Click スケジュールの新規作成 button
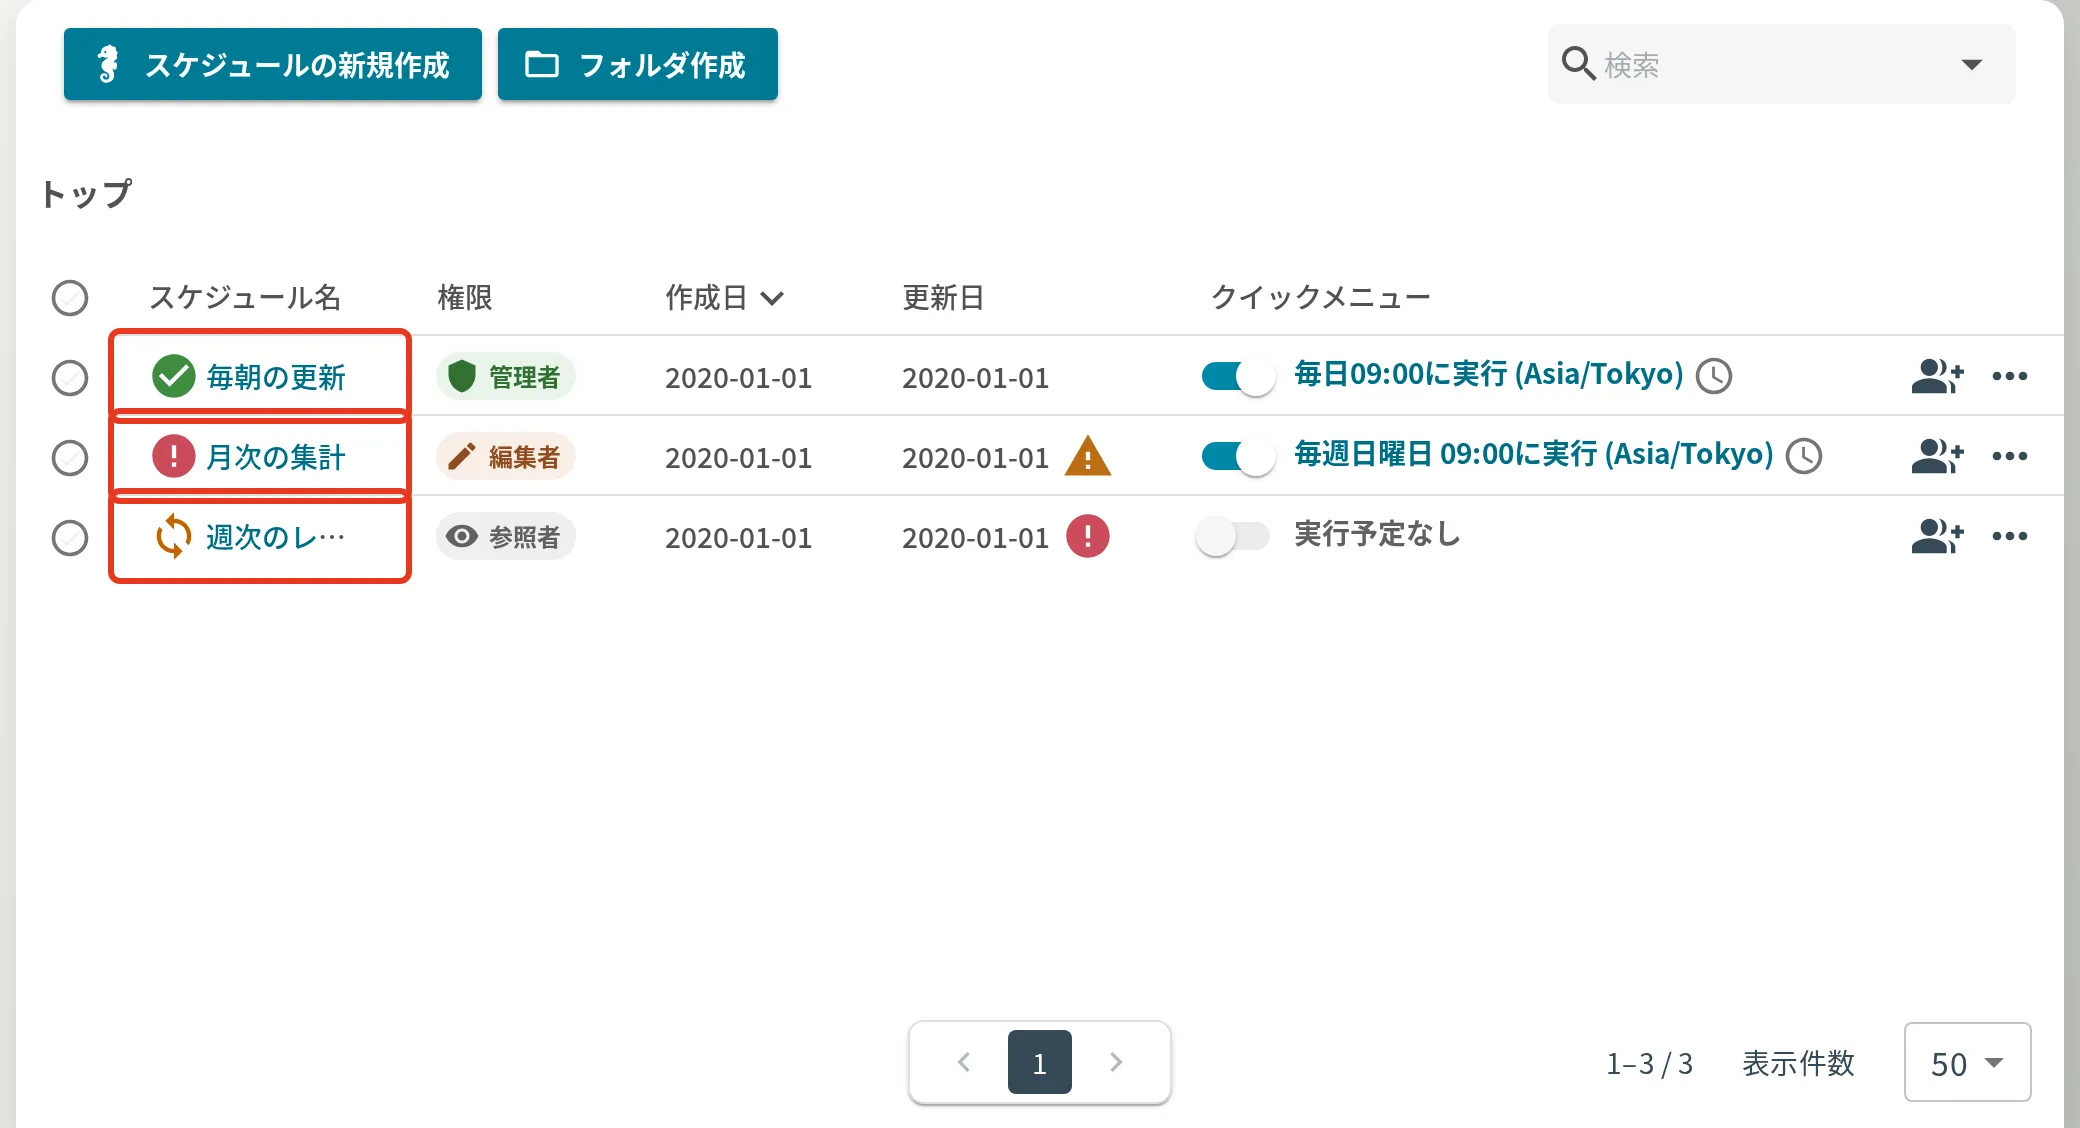This screenshot has height=1128, width=2080. (x=273, y=64)
